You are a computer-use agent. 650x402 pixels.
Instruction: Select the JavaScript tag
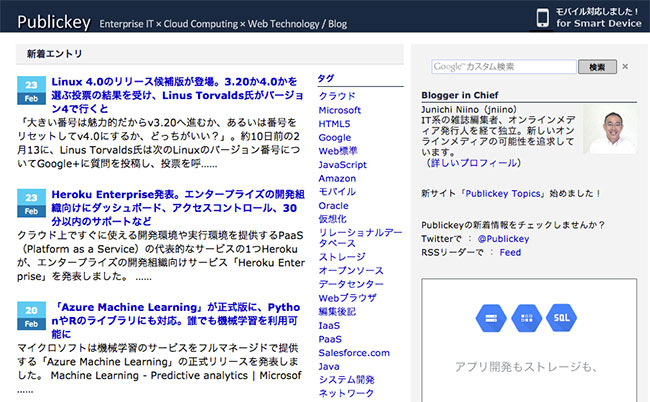click(342, 165)
